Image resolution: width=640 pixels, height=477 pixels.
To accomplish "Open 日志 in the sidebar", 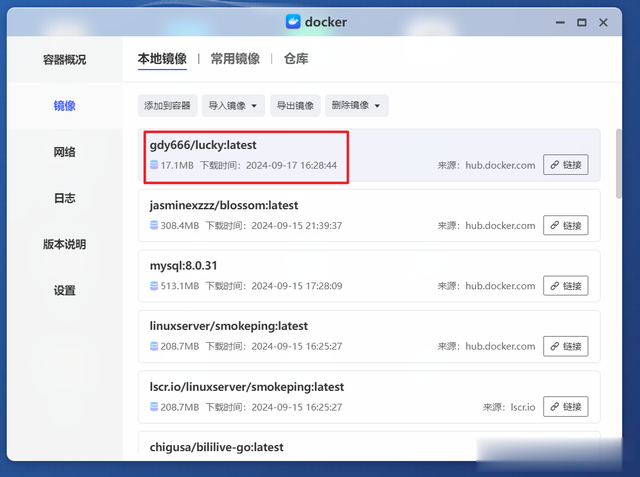I will tap(64, 198).
